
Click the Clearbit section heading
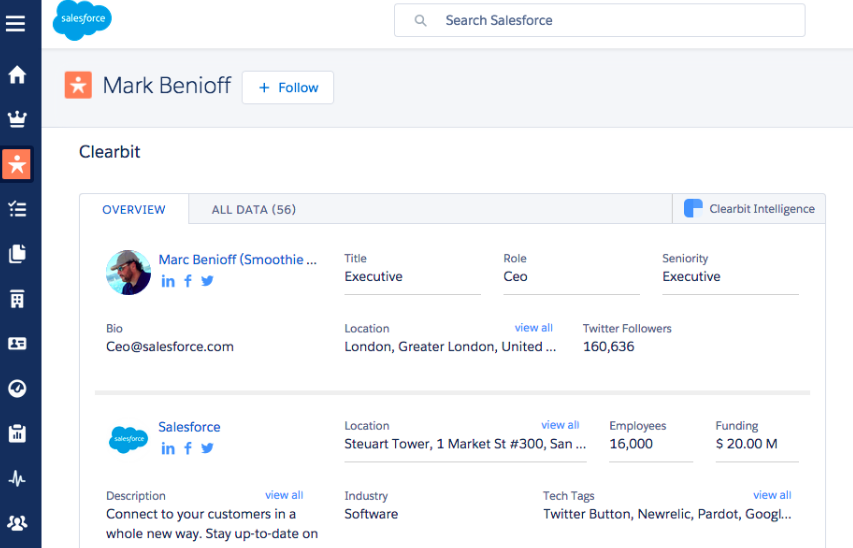(x=109, y=152)
